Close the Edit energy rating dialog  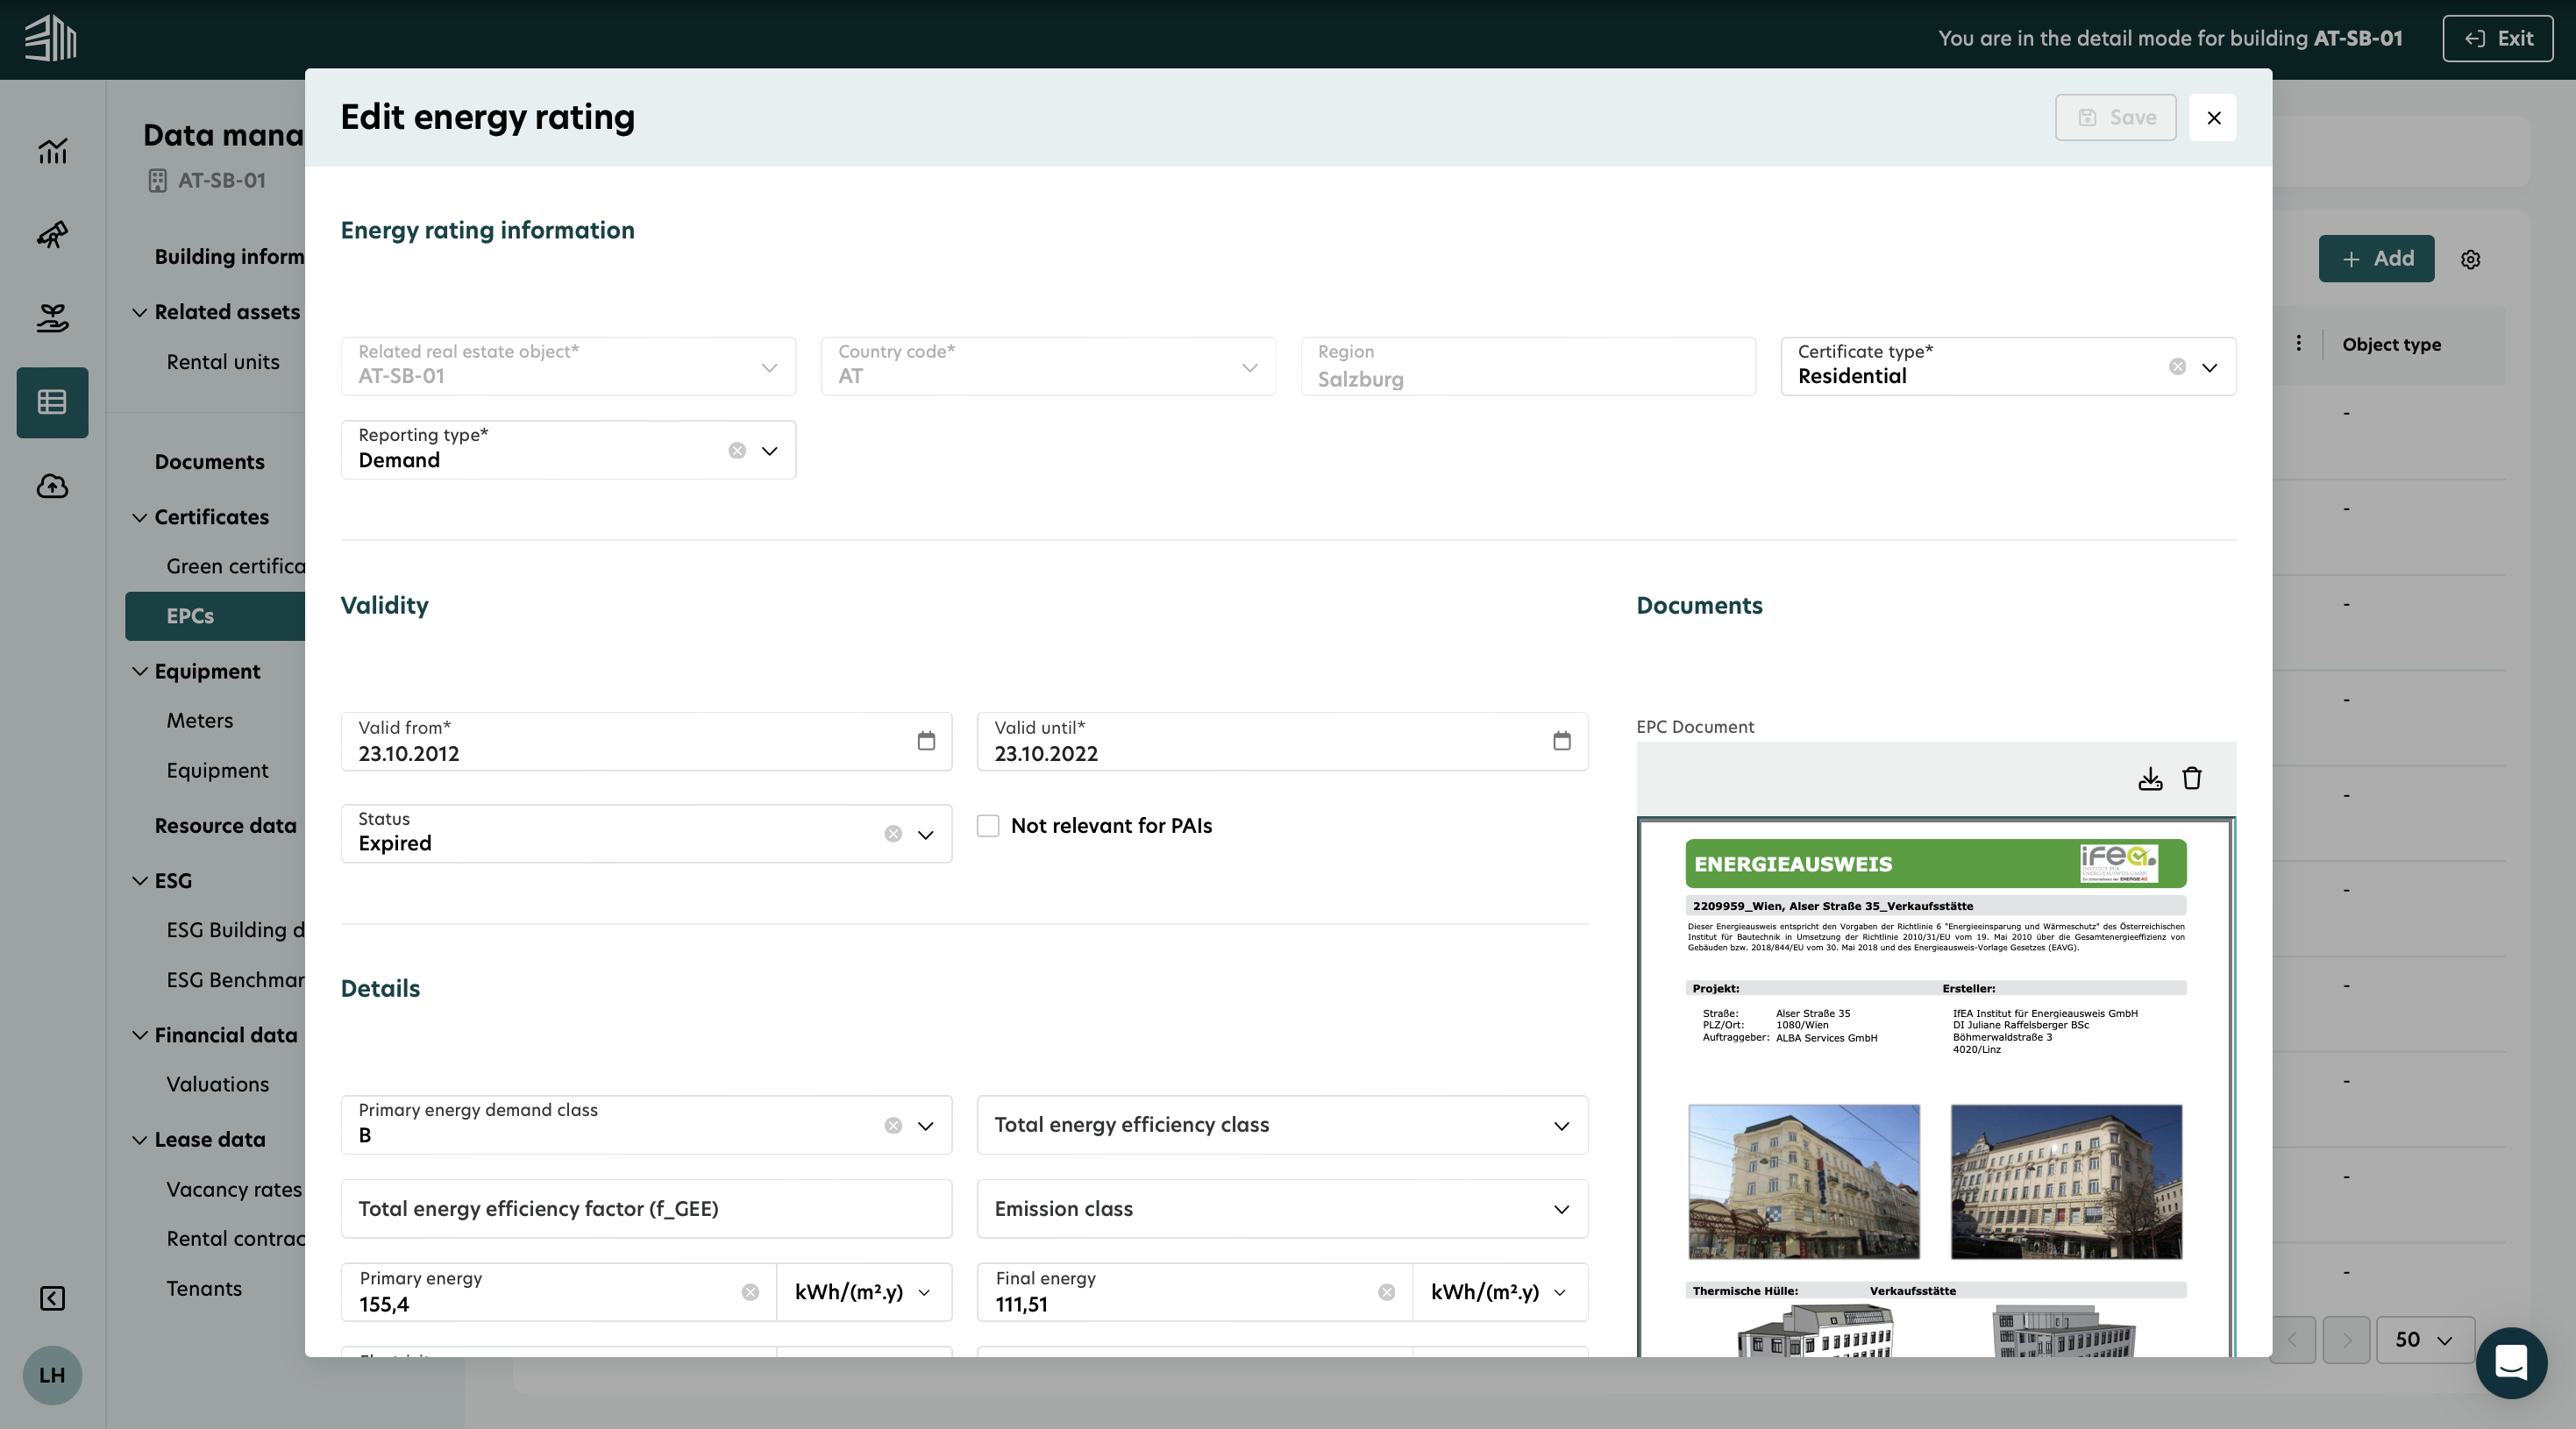[x=2213, y=118]
